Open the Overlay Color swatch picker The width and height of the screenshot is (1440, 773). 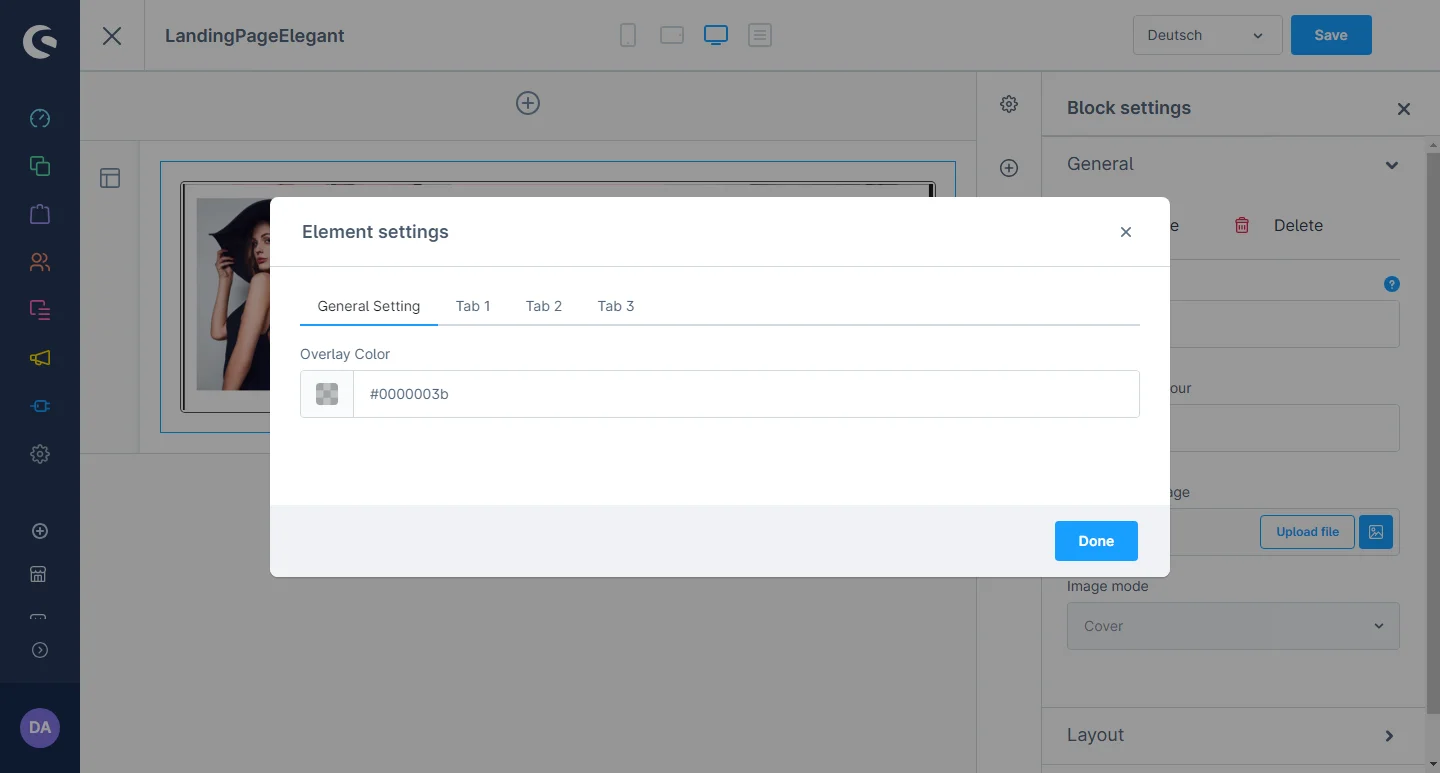[x=327, y=394]
